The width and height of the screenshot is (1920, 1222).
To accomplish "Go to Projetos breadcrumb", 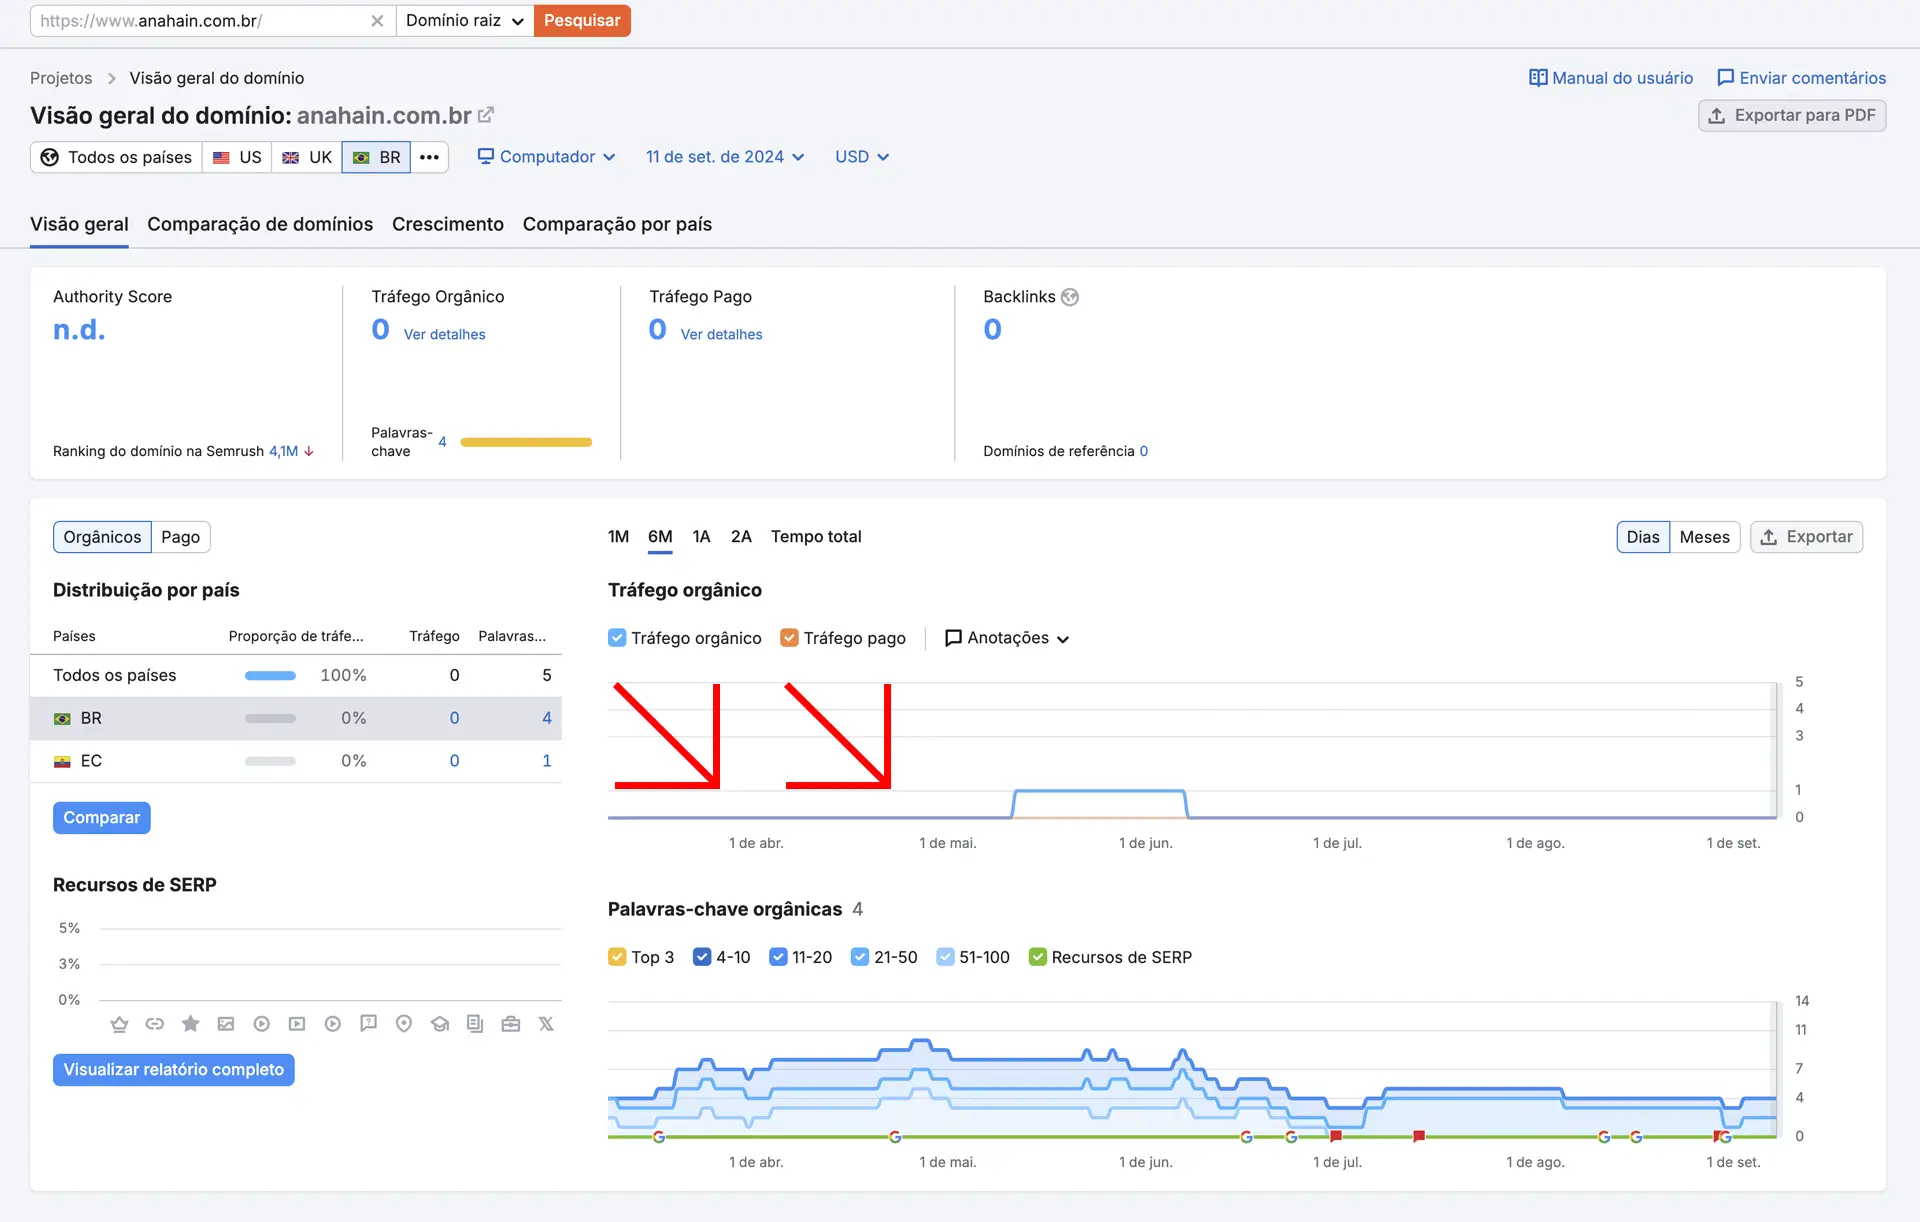I will 61,78.
